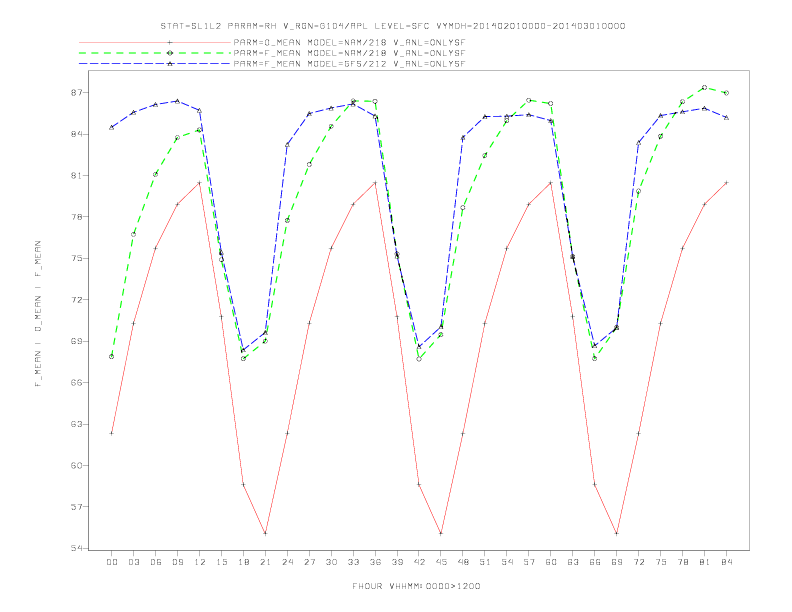Click the red O_MEAN minimum point at hour 21
The width and height of the screenshot is (792, 612).
click(x=265, y=533)
